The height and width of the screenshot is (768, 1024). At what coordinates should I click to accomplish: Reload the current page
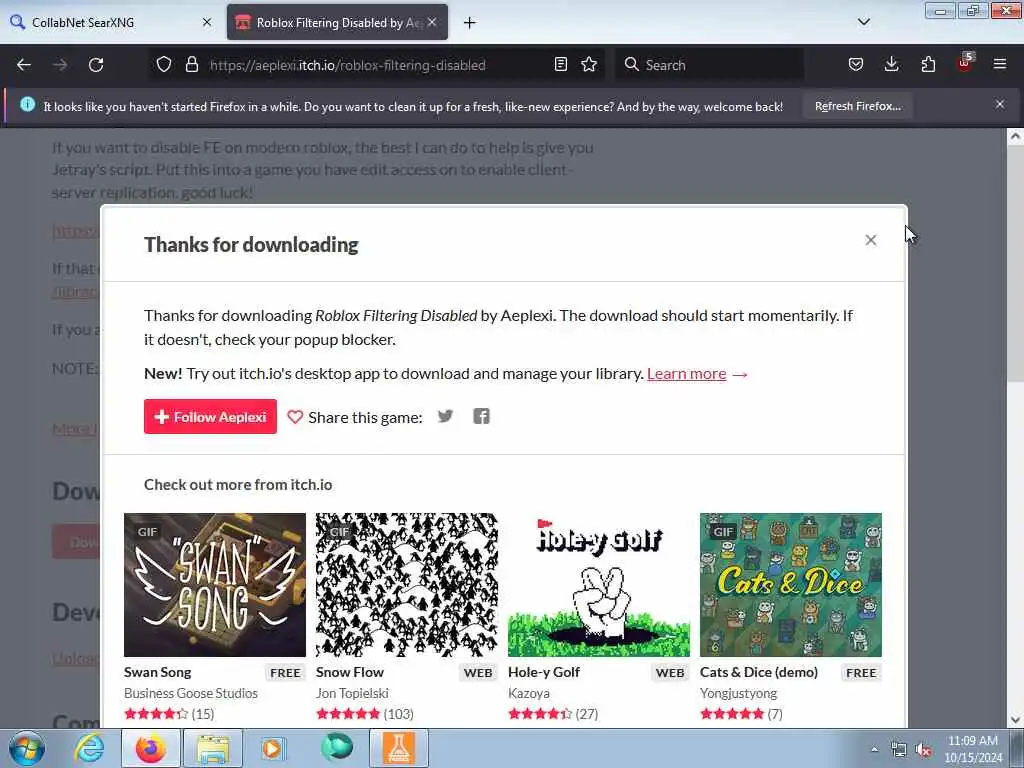click(x=96, y=65)
